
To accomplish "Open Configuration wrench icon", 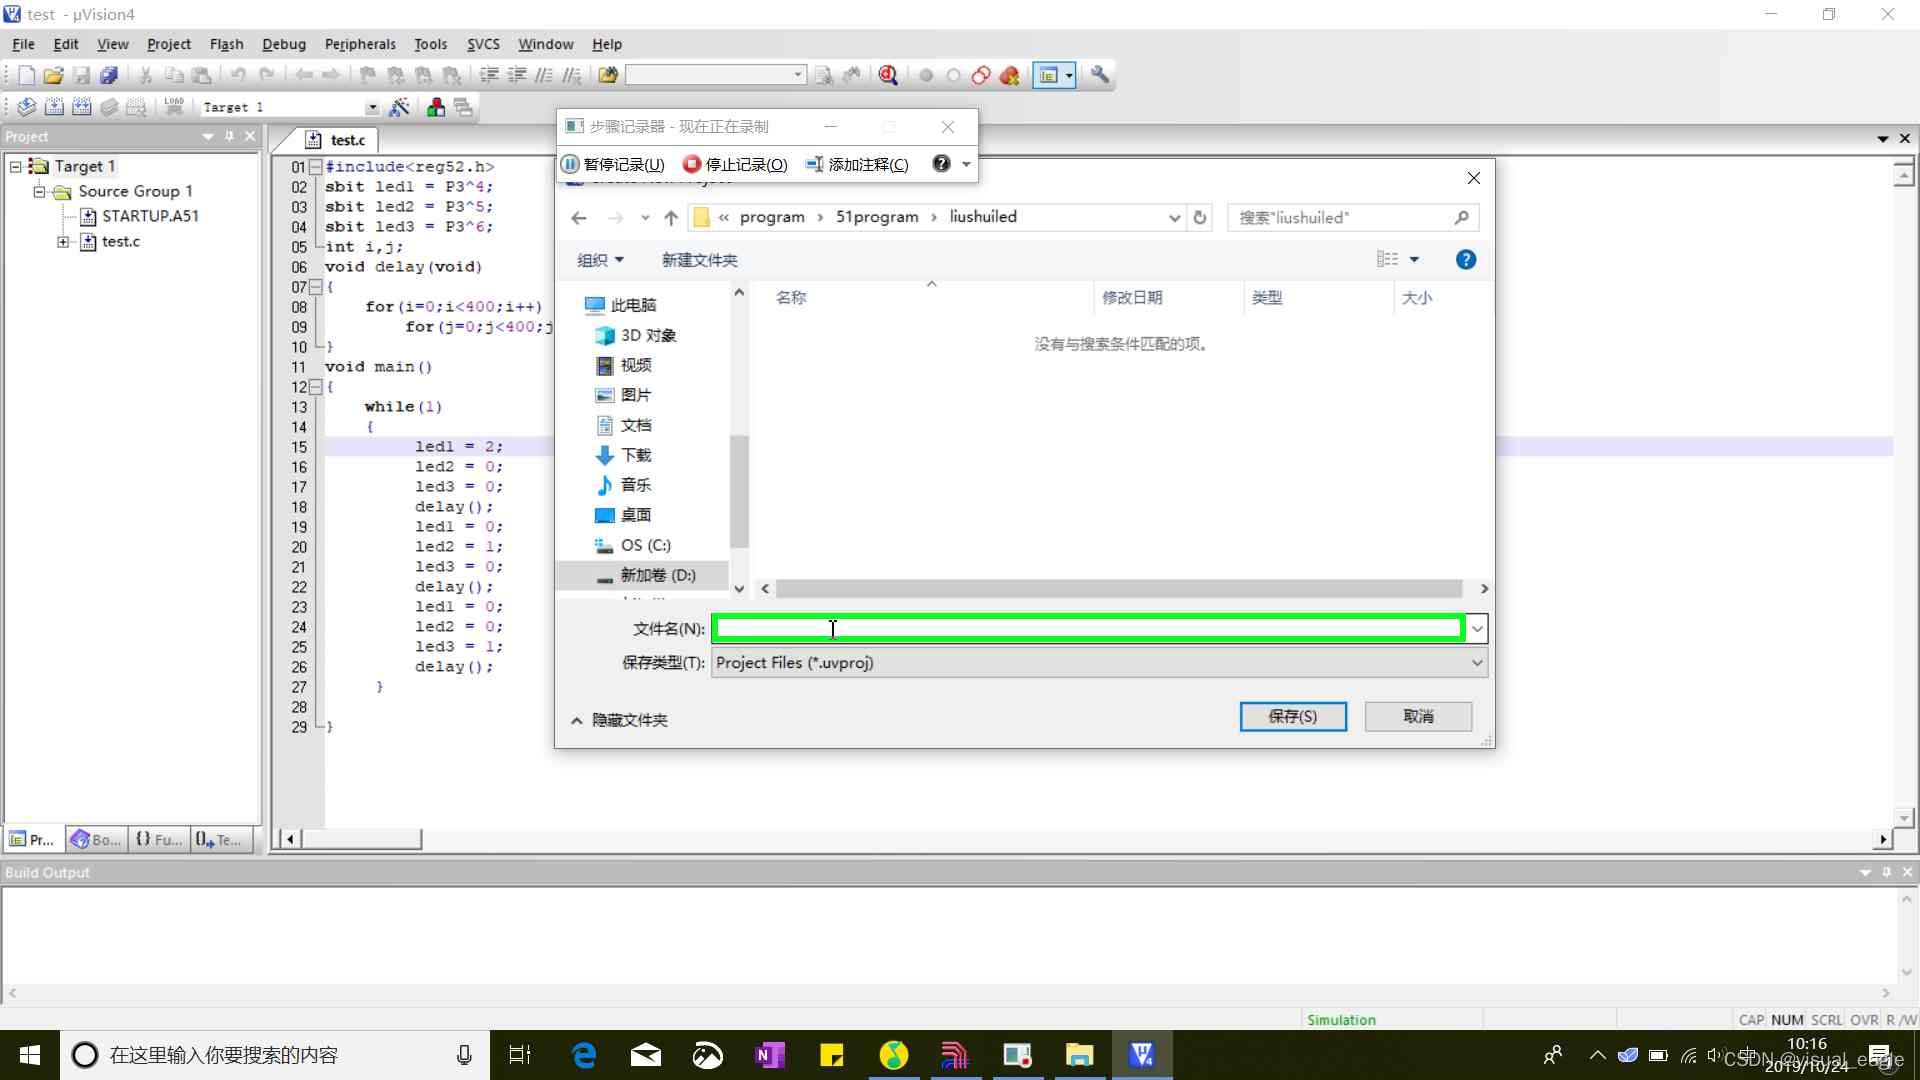I will click(x=1100, y=75).
